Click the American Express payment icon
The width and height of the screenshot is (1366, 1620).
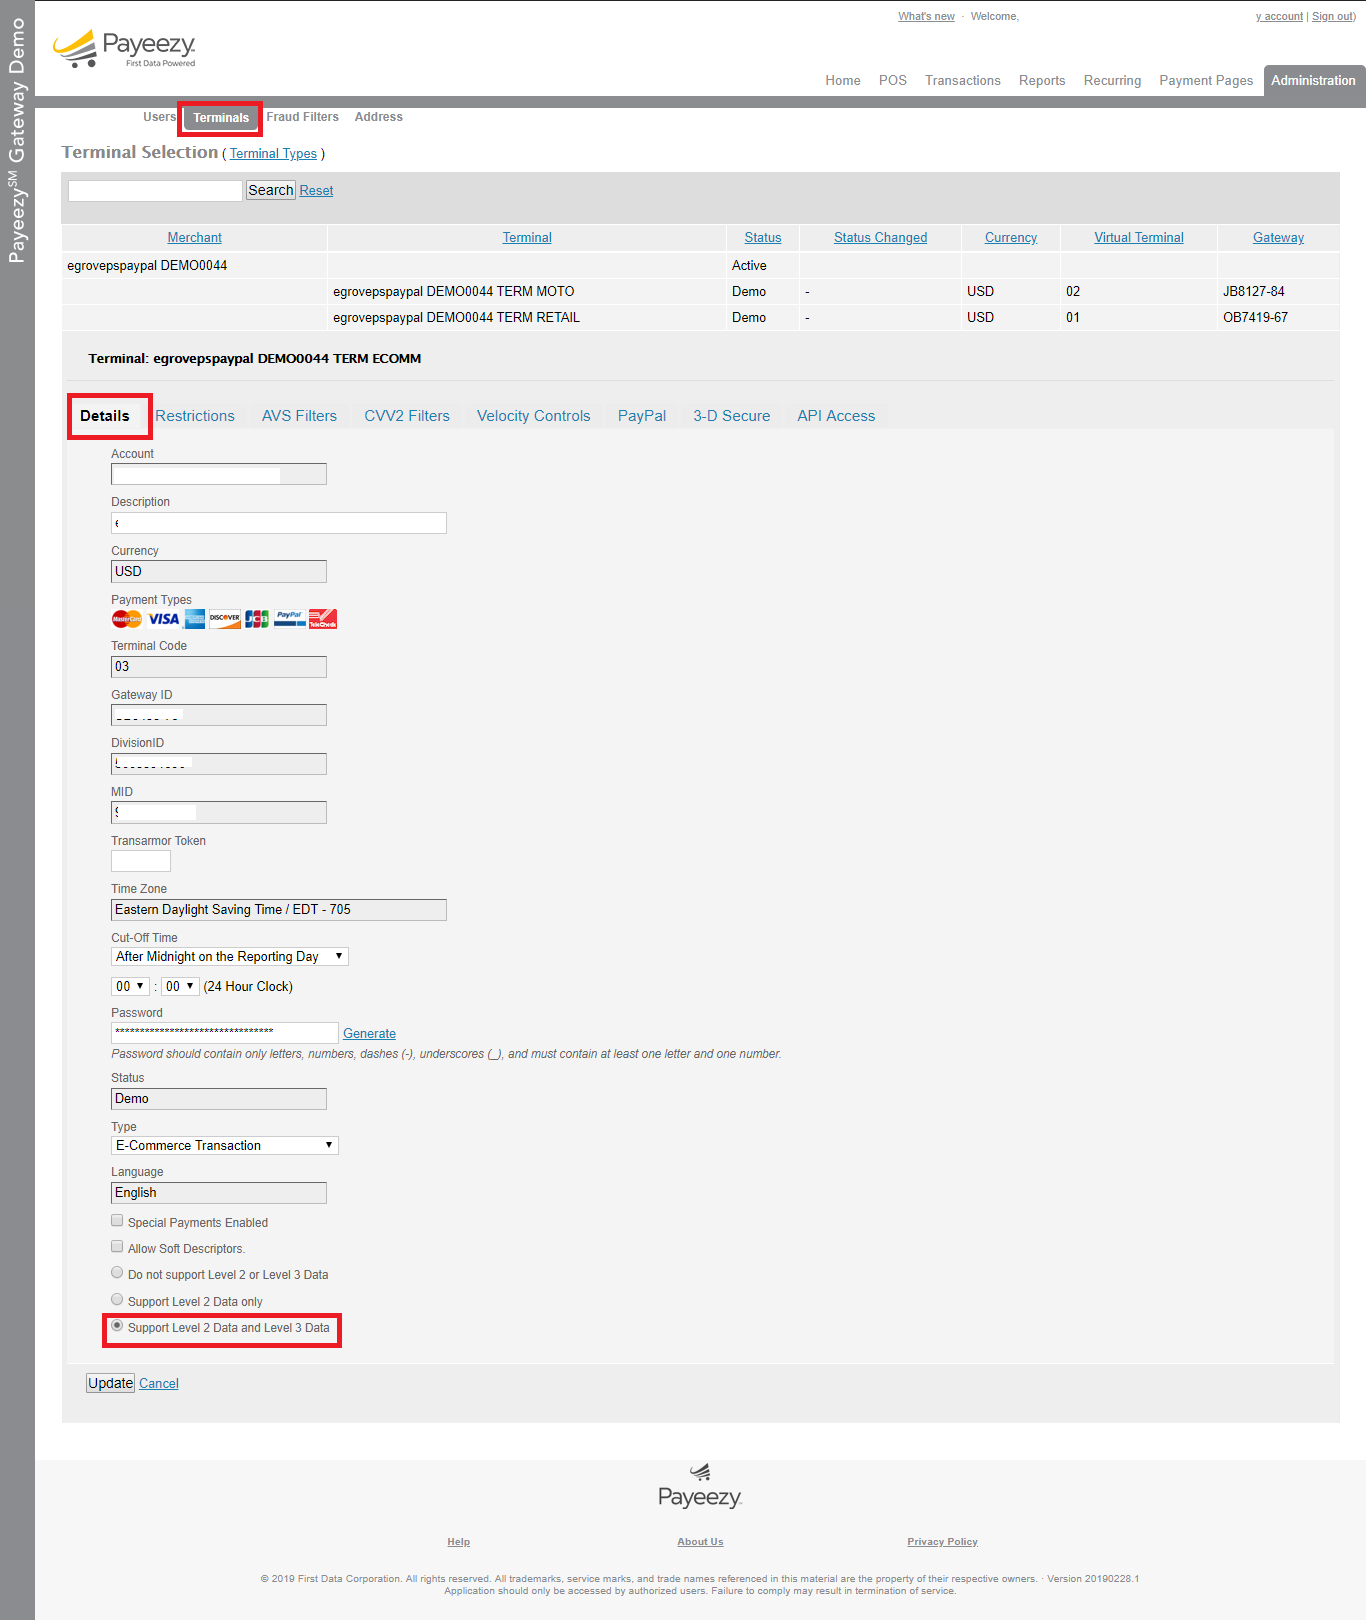(195, 619)
